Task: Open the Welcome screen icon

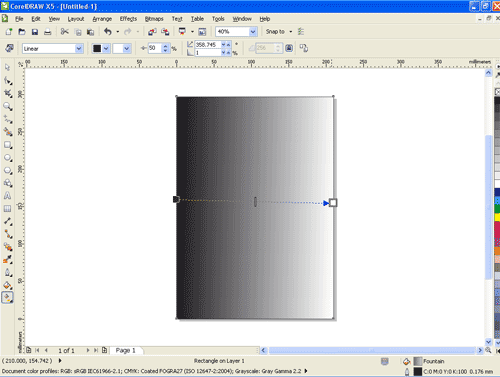Action: click(x=202, y=32)
